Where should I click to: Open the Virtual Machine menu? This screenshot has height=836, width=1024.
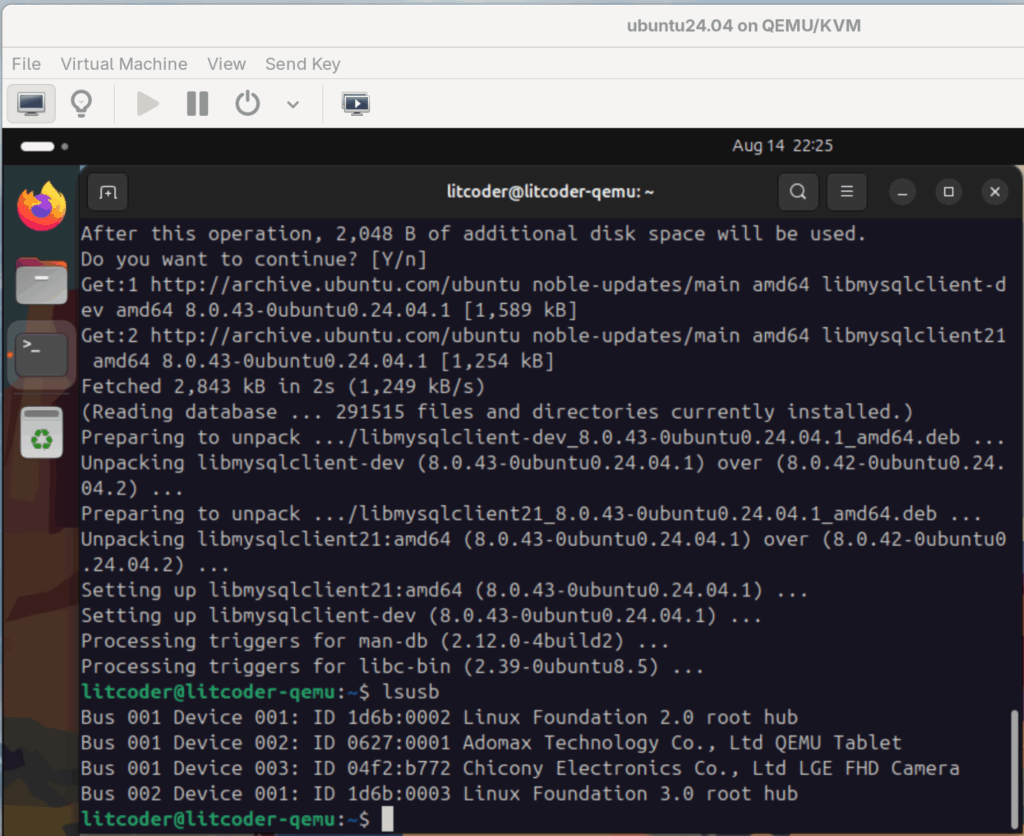coord(124,64)
